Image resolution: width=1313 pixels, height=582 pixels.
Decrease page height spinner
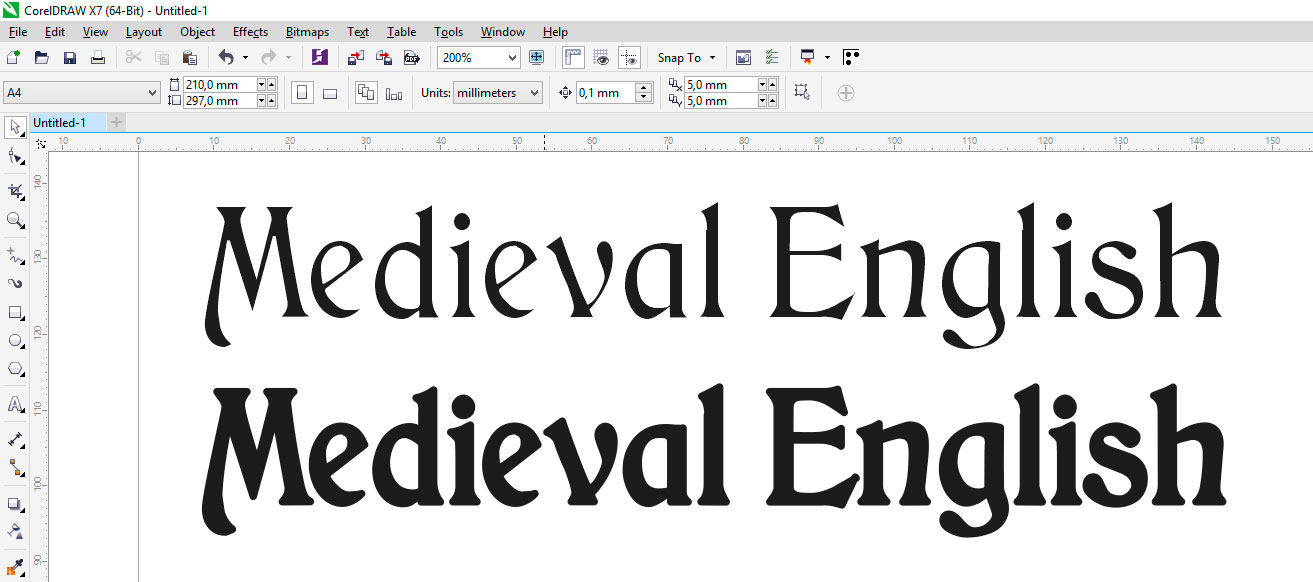[262, 103]
